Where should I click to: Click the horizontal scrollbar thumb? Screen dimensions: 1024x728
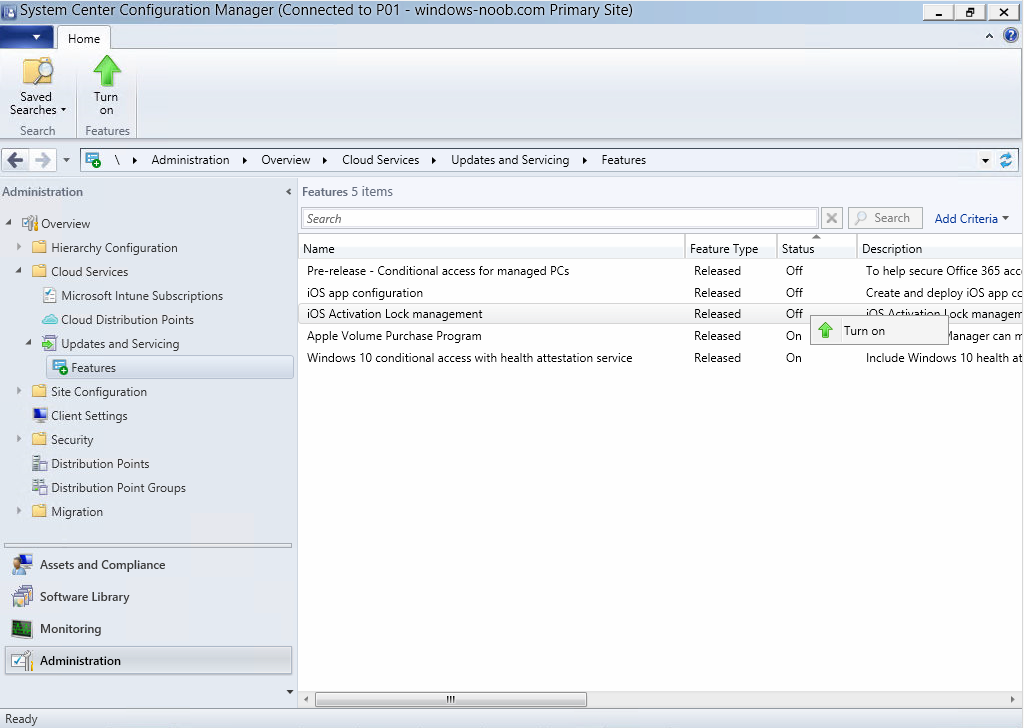pyautogui.click(x=451, y=699)
